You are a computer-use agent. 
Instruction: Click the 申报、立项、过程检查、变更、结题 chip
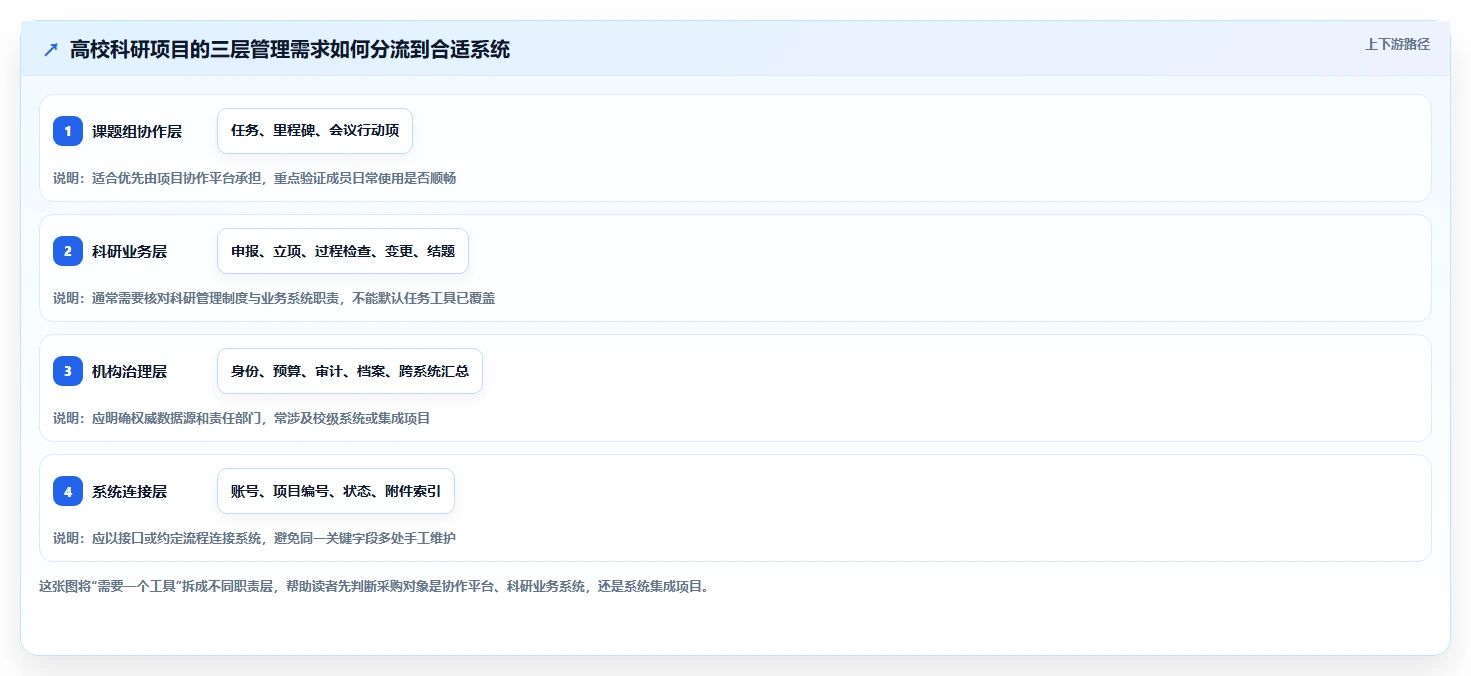(343, 251)
